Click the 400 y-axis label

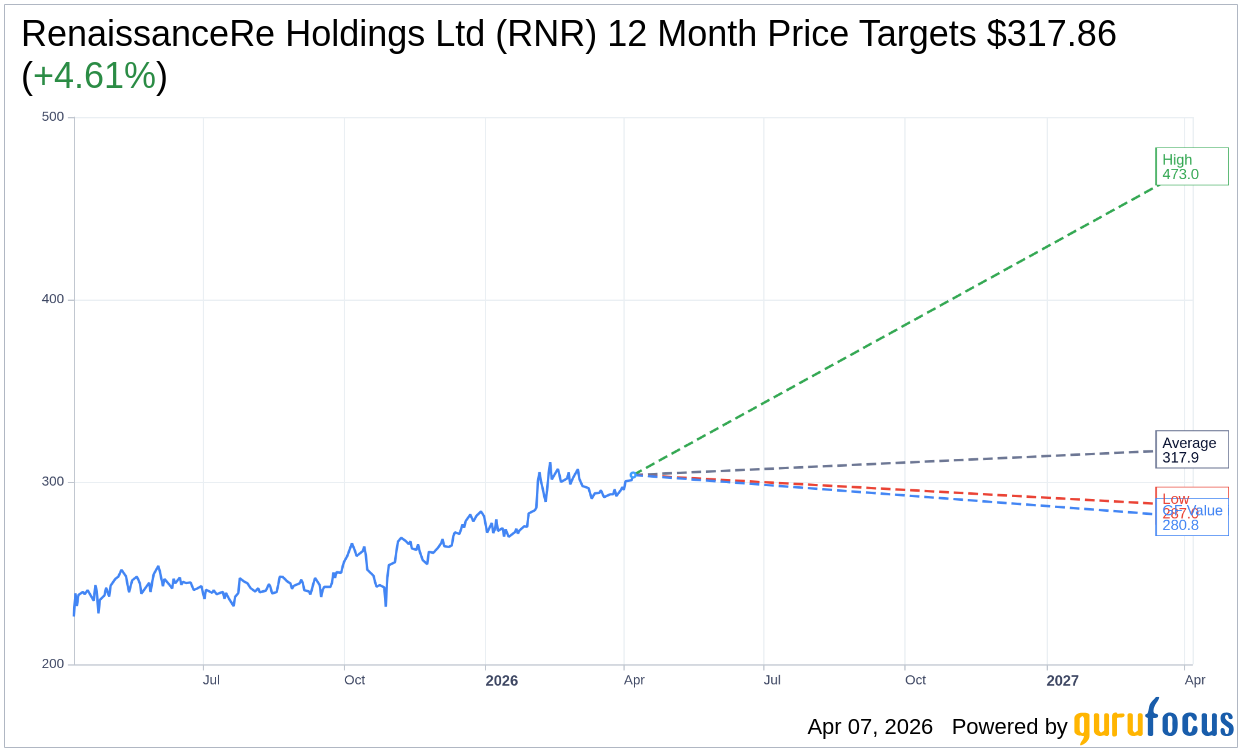(52, 299)
